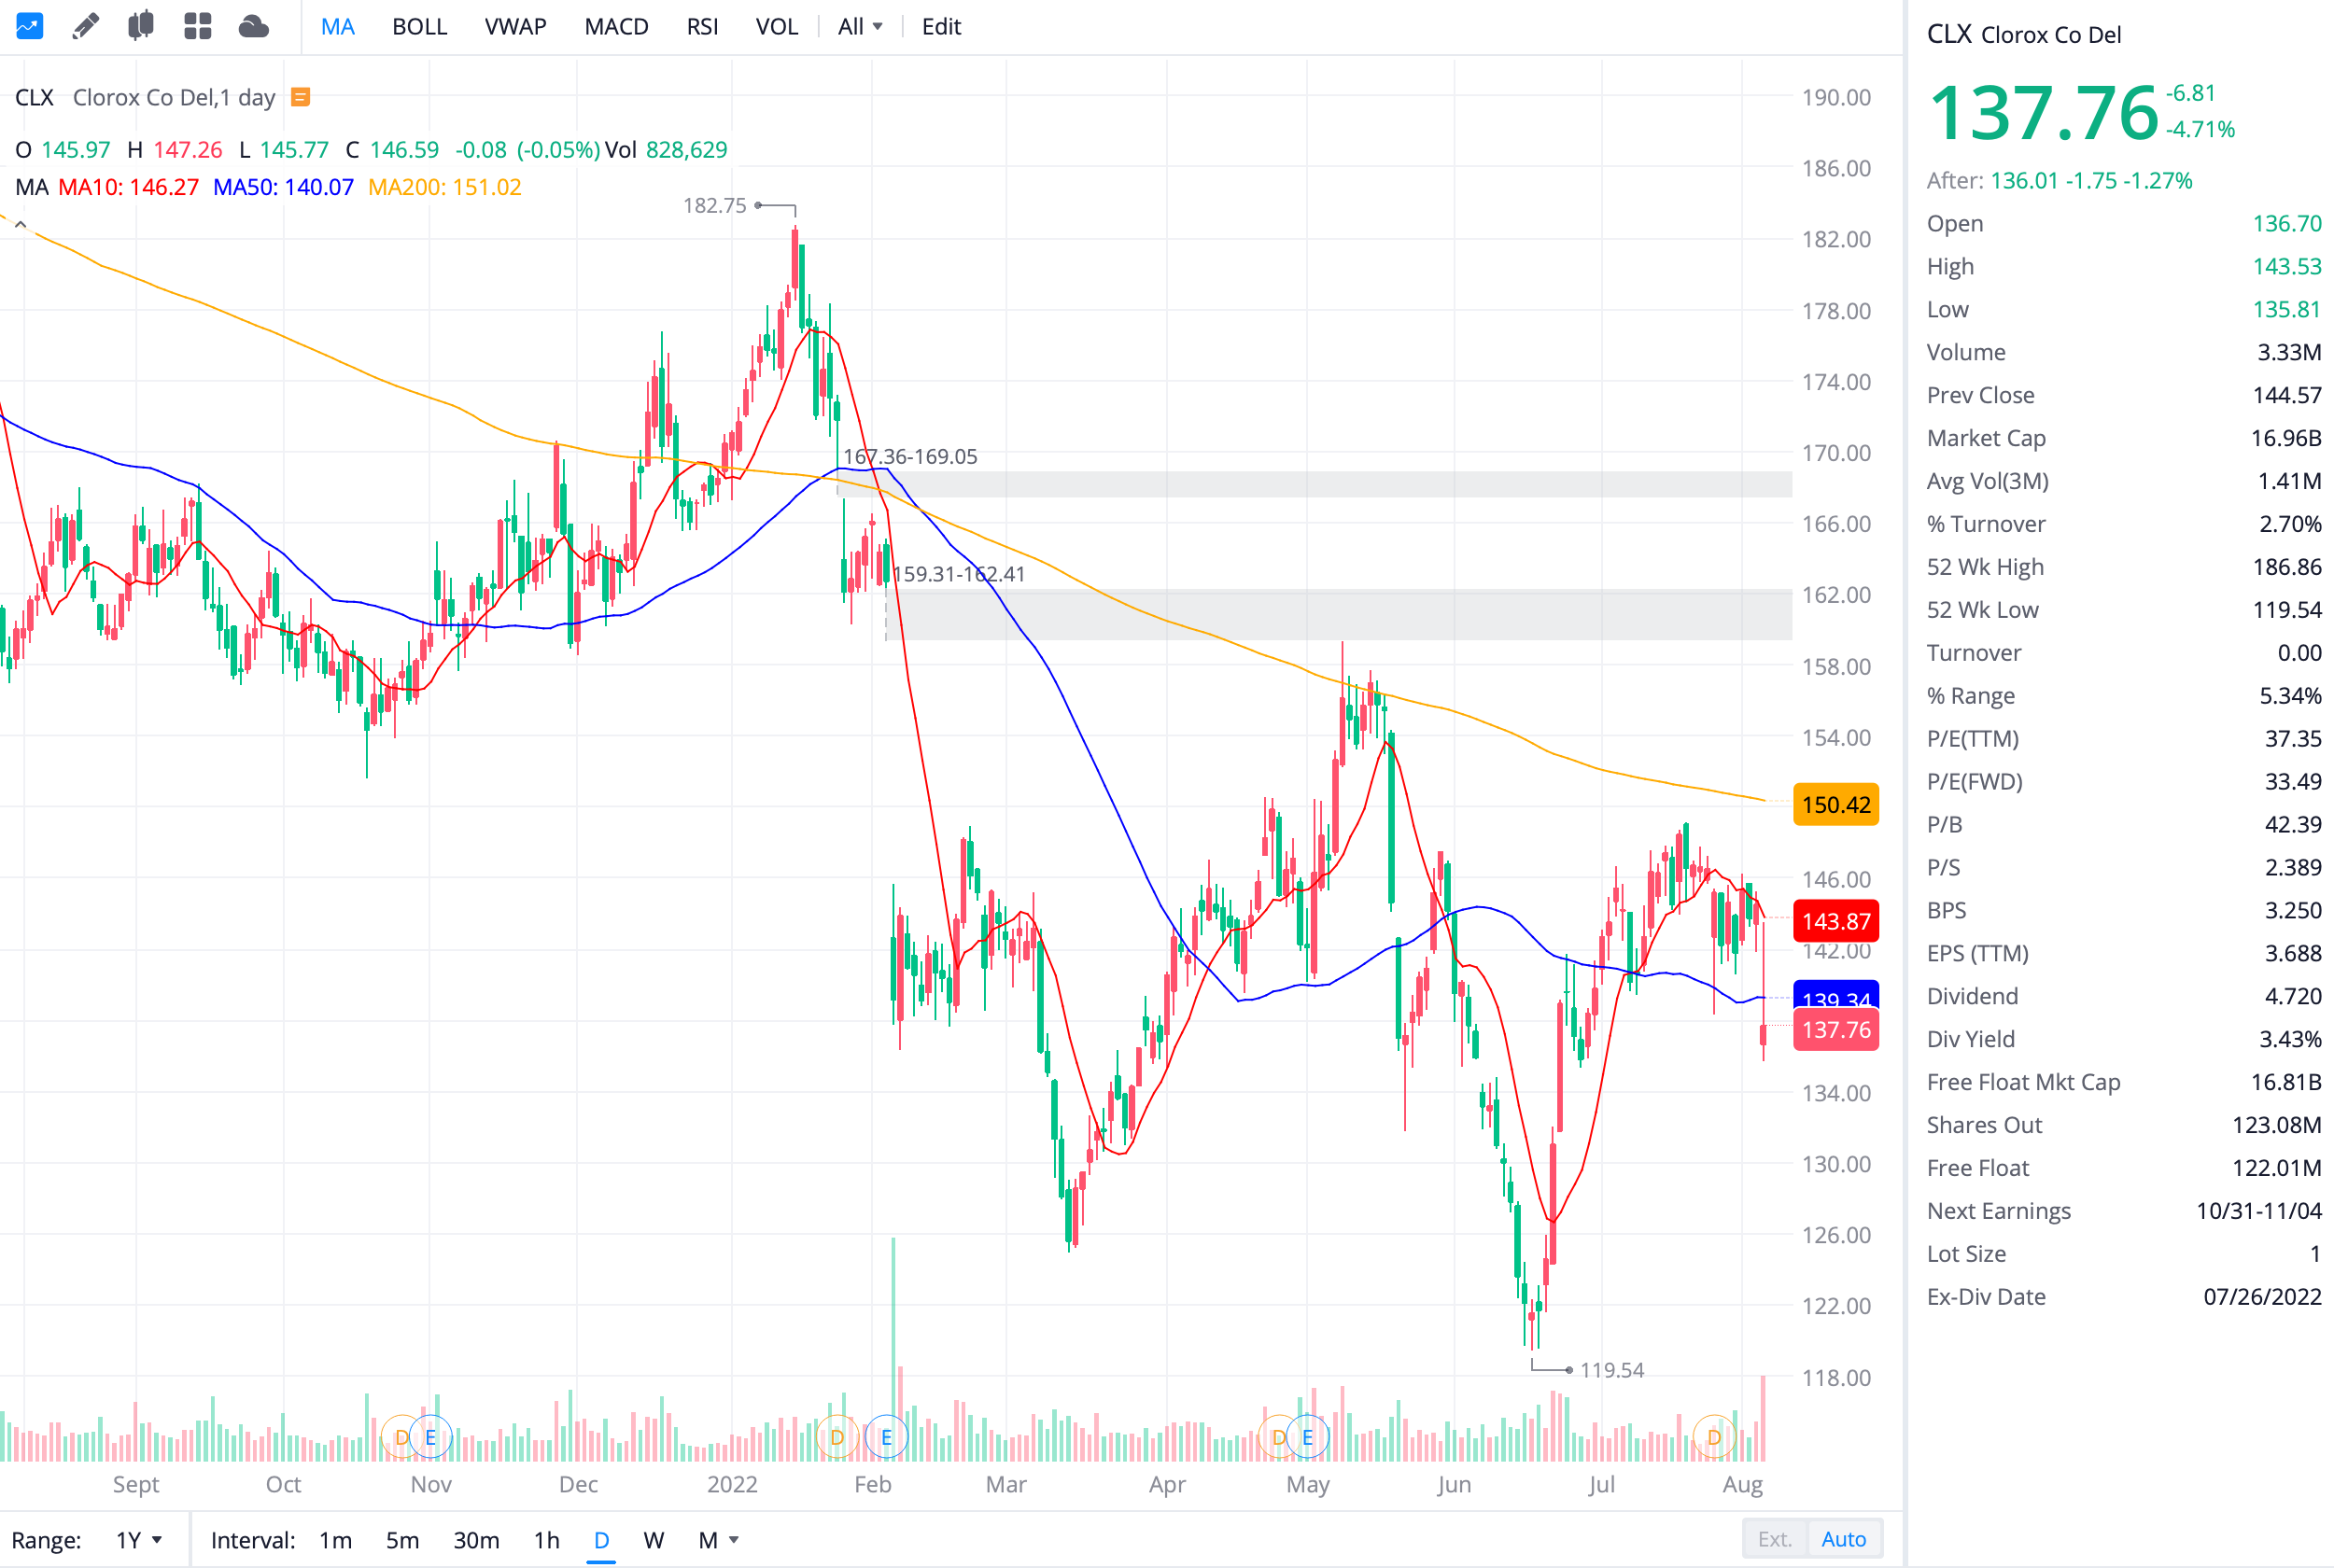Image resolution: width=2334 pixels, height=1568 pixels.
Task: Click the dividend D marker near August
Action: [1714, 1437]
